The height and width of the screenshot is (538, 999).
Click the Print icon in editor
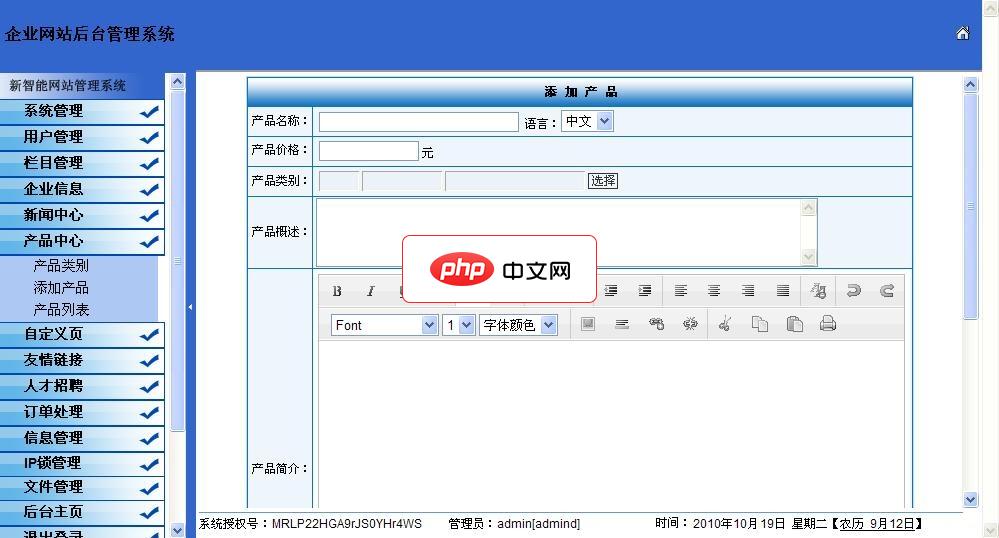pos(827,324)
